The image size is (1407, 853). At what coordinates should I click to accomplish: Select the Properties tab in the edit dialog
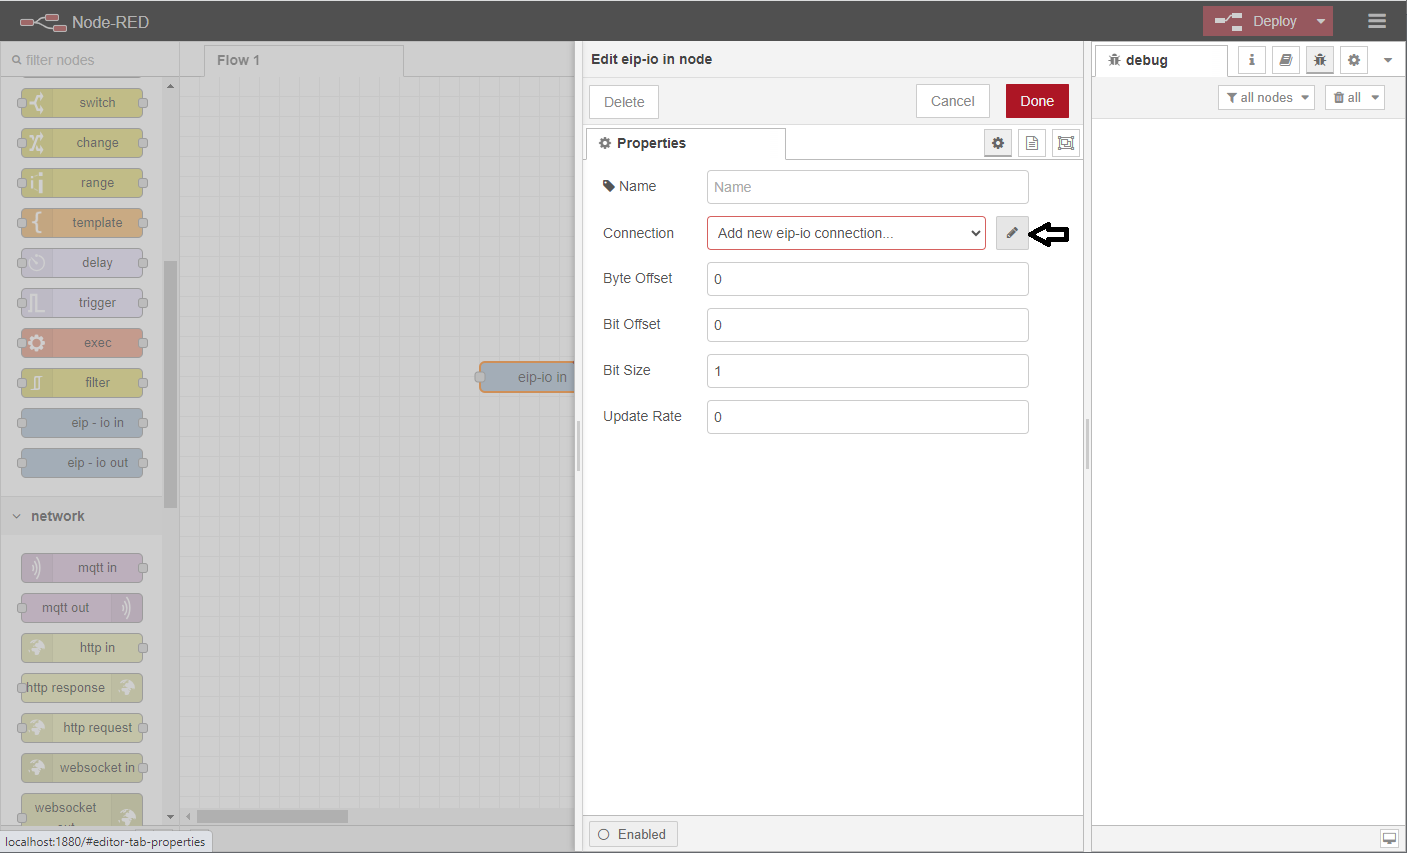pos(686,143)
